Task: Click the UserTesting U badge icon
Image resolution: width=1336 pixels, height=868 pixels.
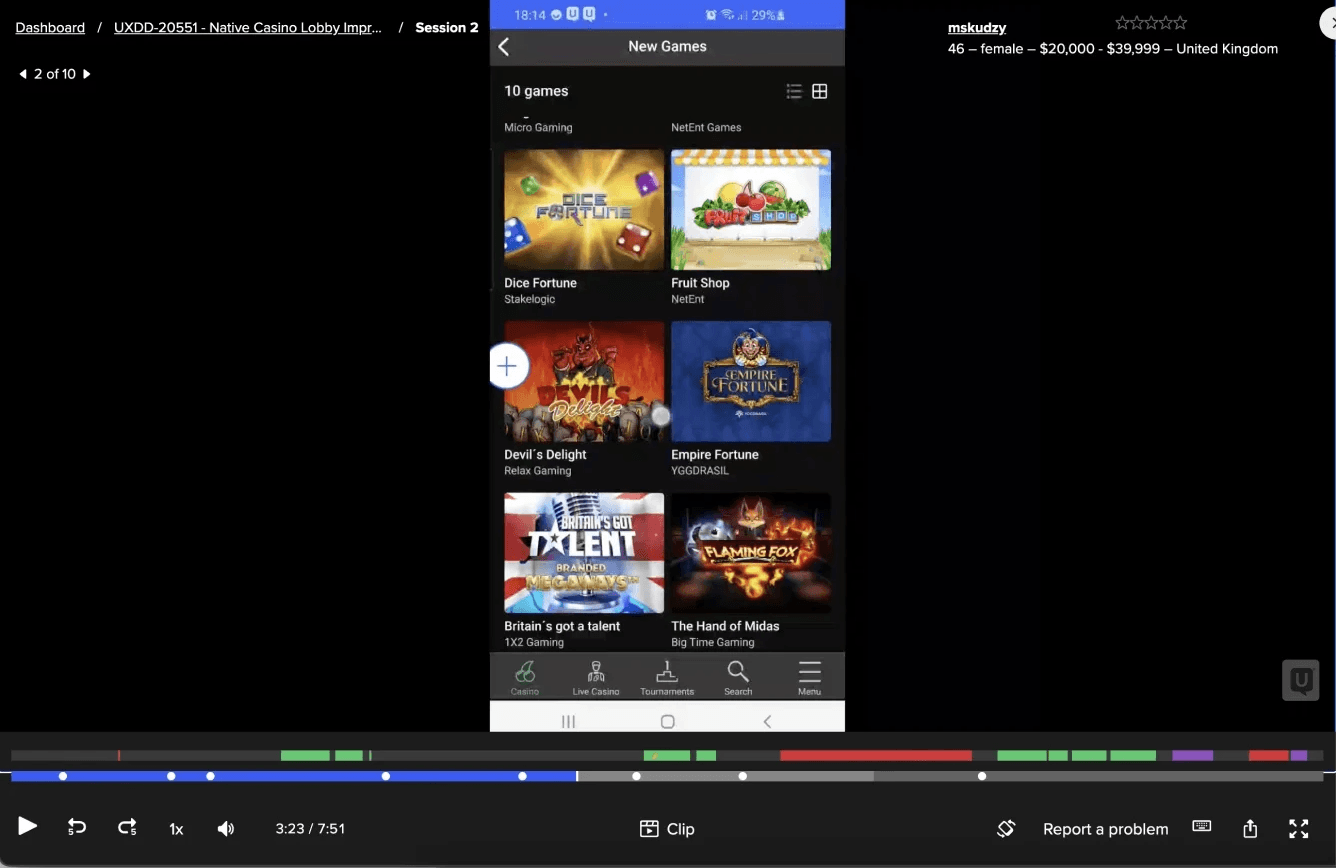Action: (x=1301, y=680)
